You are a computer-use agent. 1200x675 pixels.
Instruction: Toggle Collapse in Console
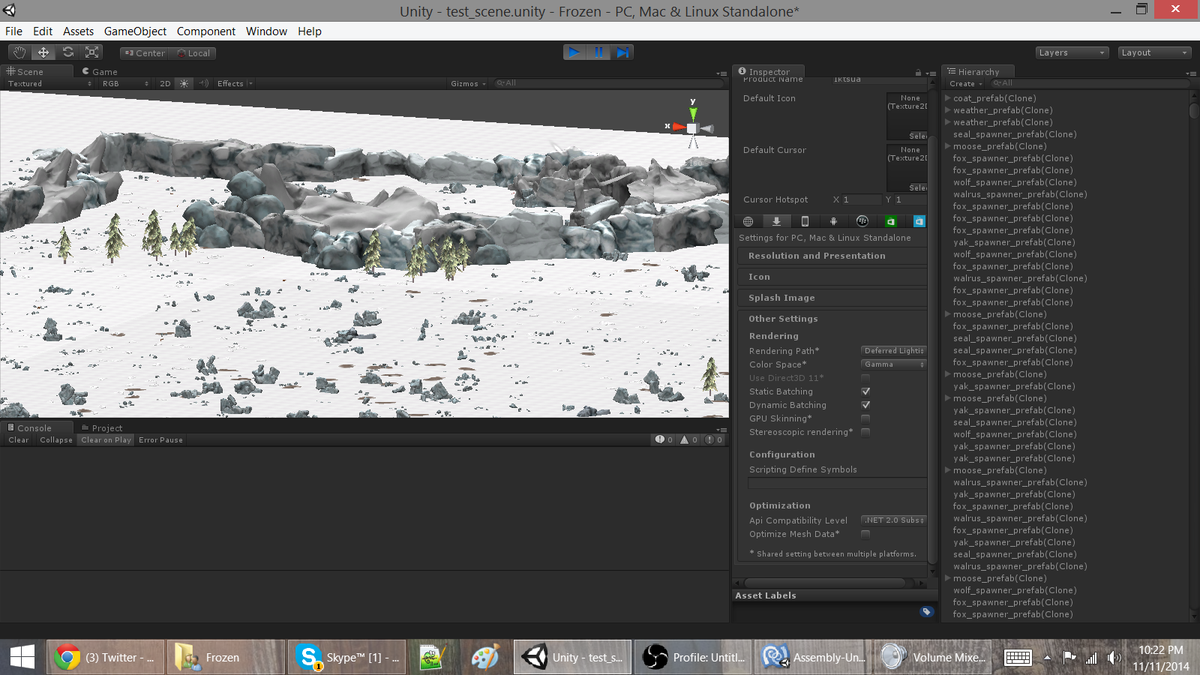pos(56,440)
